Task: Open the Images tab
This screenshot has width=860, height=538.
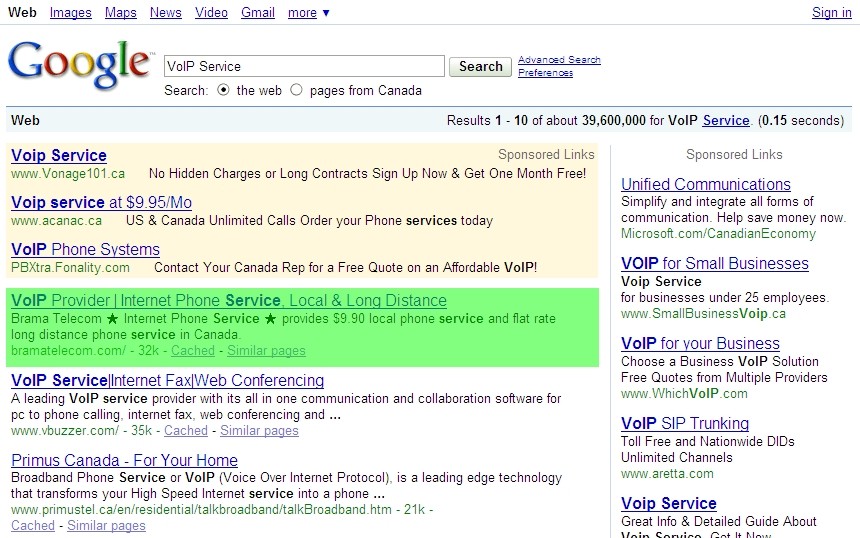Action: coord(71,13)
